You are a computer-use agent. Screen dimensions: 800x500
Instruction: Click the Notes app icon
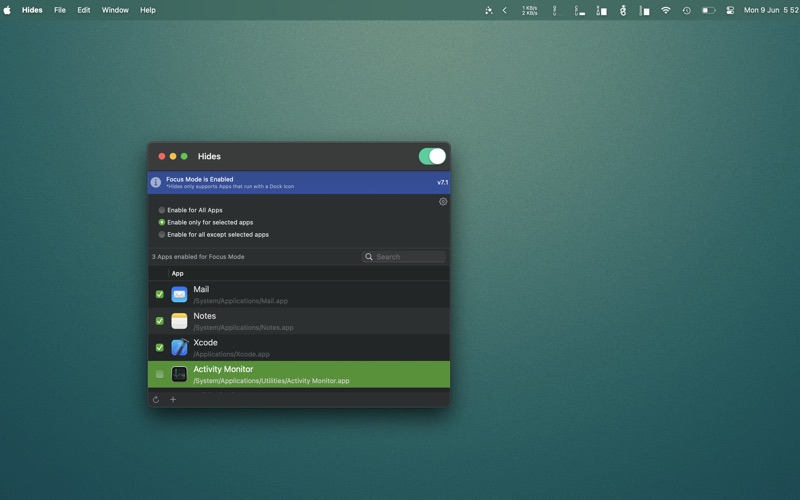click(x=179, y=321)
